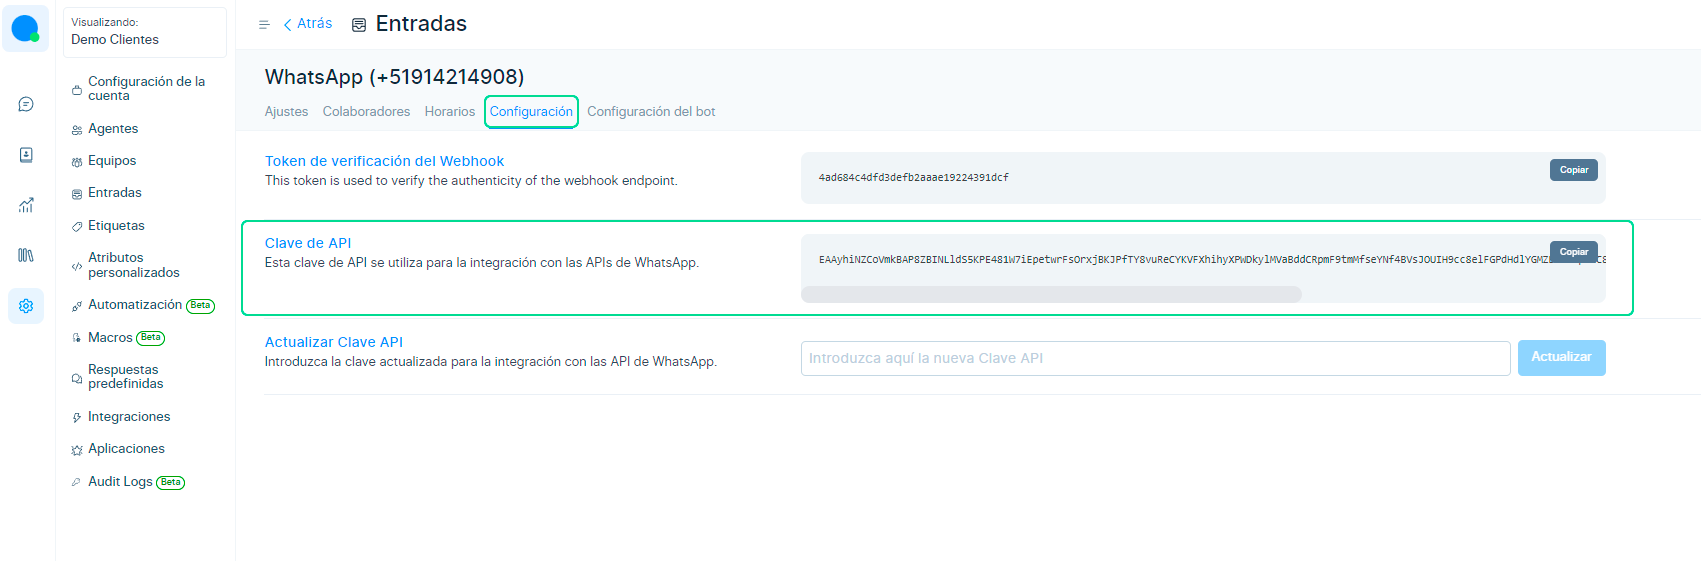The image size is (1701, 561).
Task: Open the conversations chat icon in left rail
Action: pyautogui.click(x=26, y=104)
